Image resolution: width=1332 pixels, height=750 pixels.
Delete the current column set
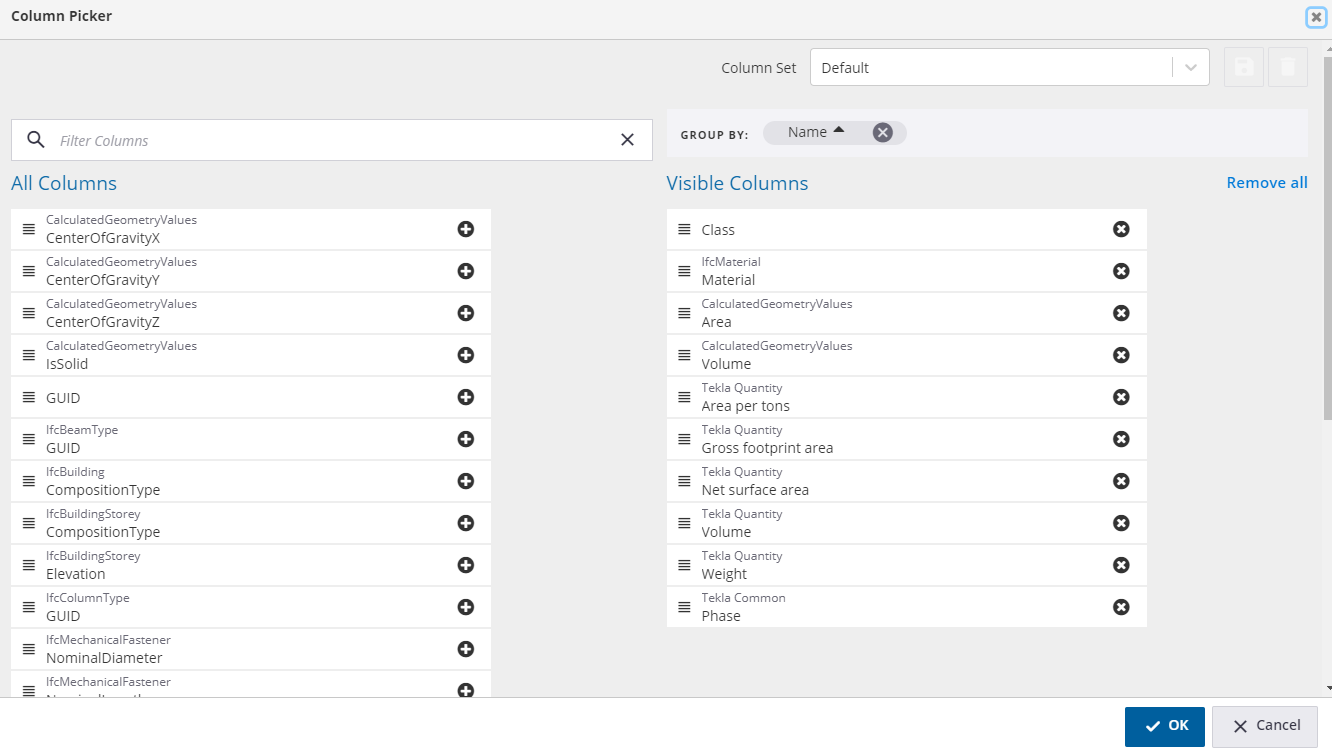pos(1288,67)
